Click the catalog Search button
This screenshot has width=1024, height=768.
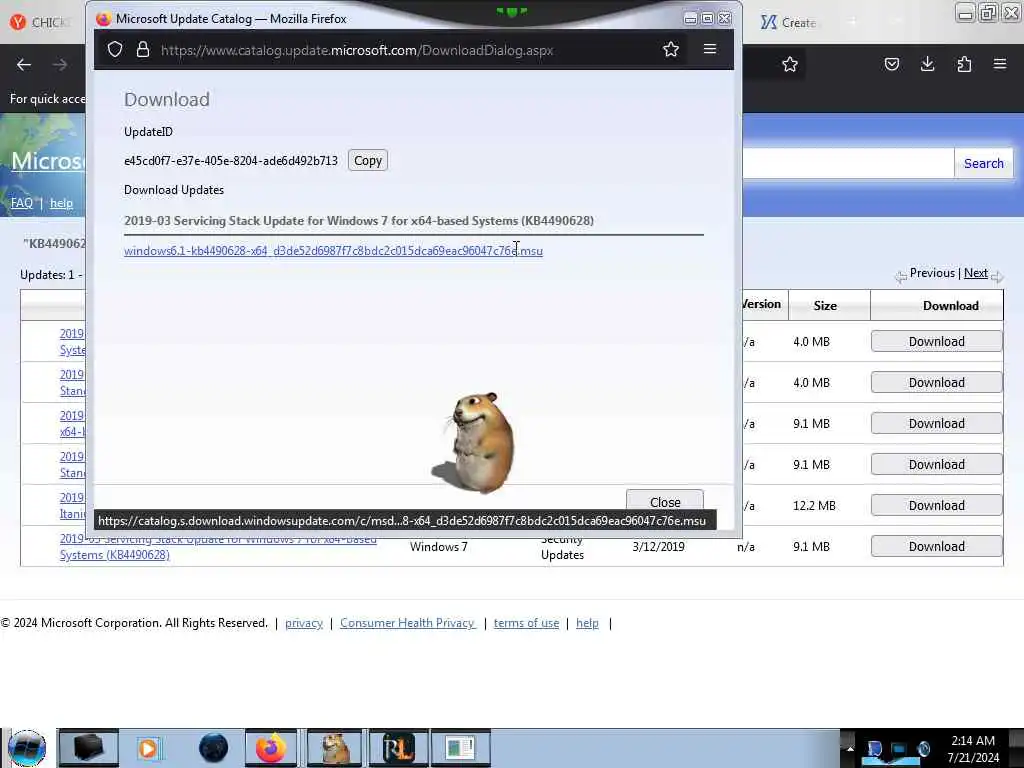pos(984,163)
